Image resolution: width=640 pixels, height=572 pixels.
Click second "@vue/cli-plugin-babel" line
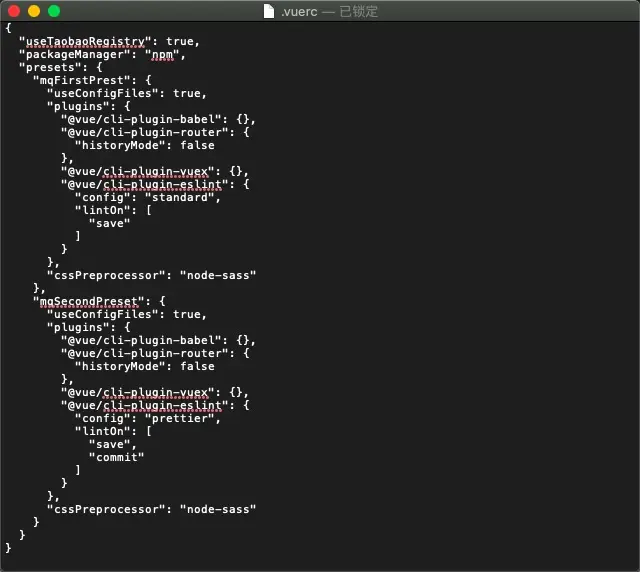pyautogui.click(x=158, y=341)
